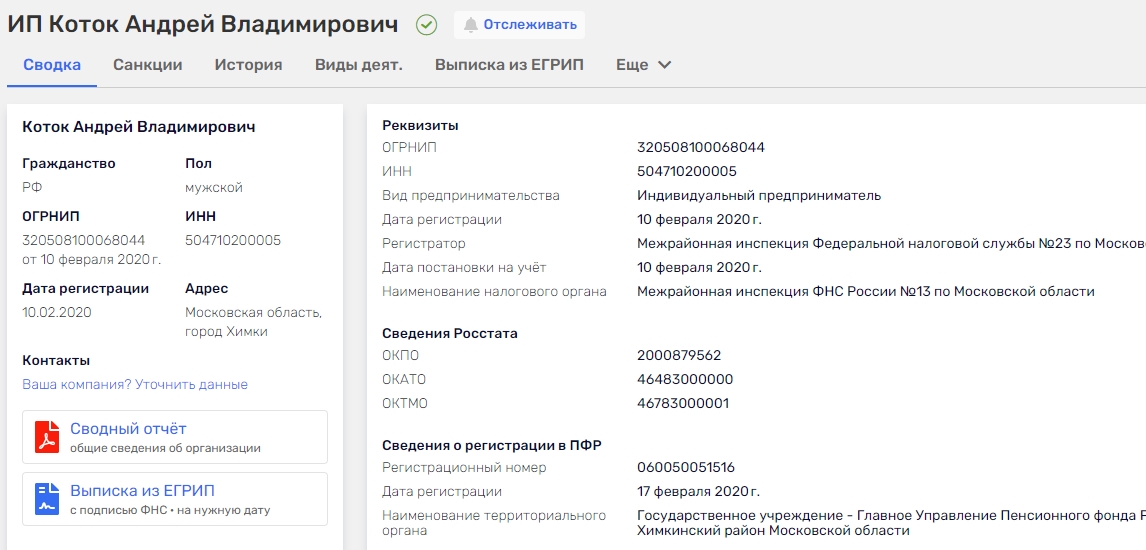Click the Ваша компания? Уточнить данные link

pos(135,385)
